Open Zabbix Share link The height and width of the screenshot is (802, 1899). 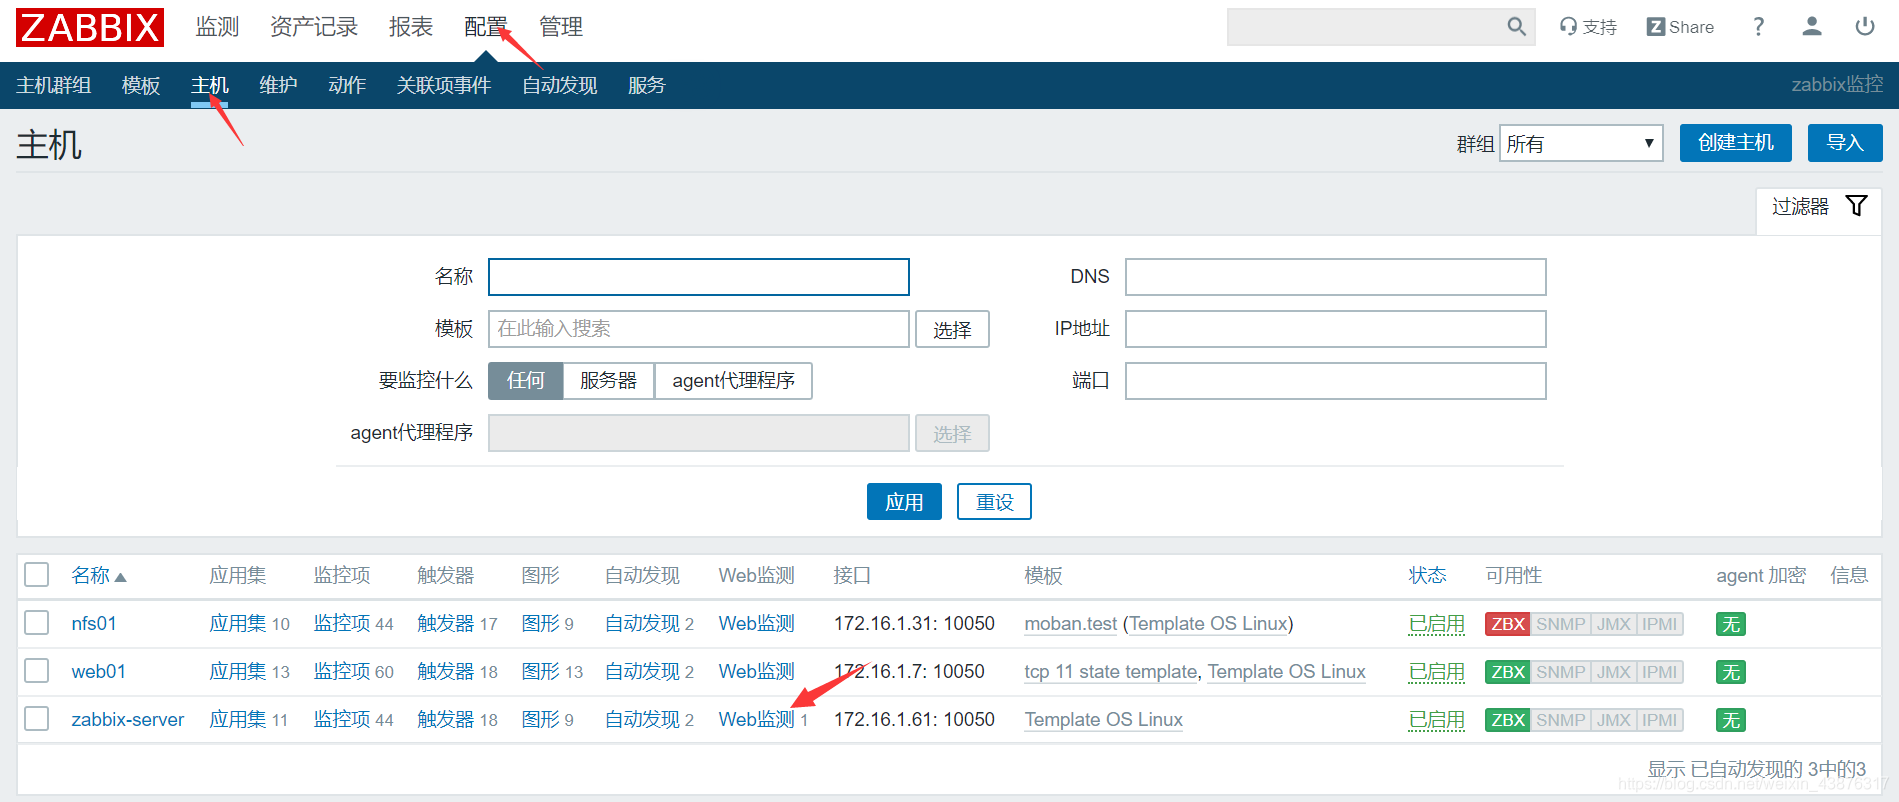(x=1680, y=27)
